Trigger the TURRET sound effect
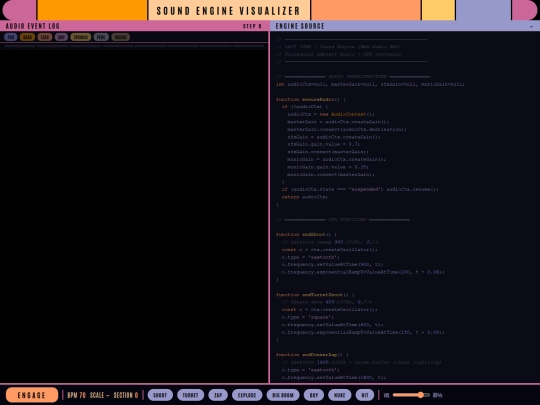Viewport: 540px width, 405px height. 190,395
